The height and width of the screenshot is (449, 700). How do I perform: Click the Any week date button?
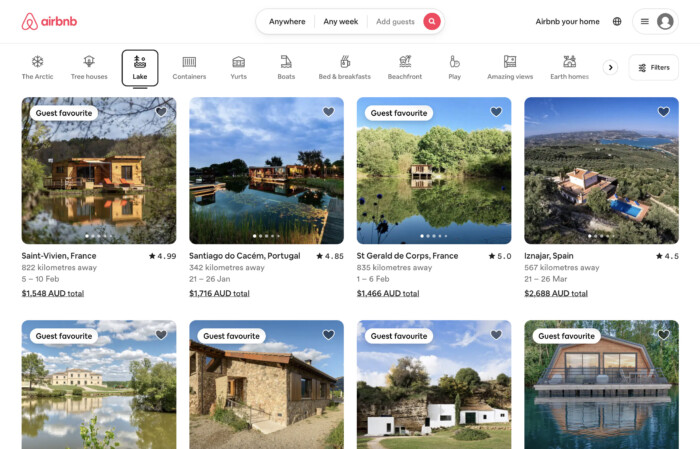click(340, 21)
